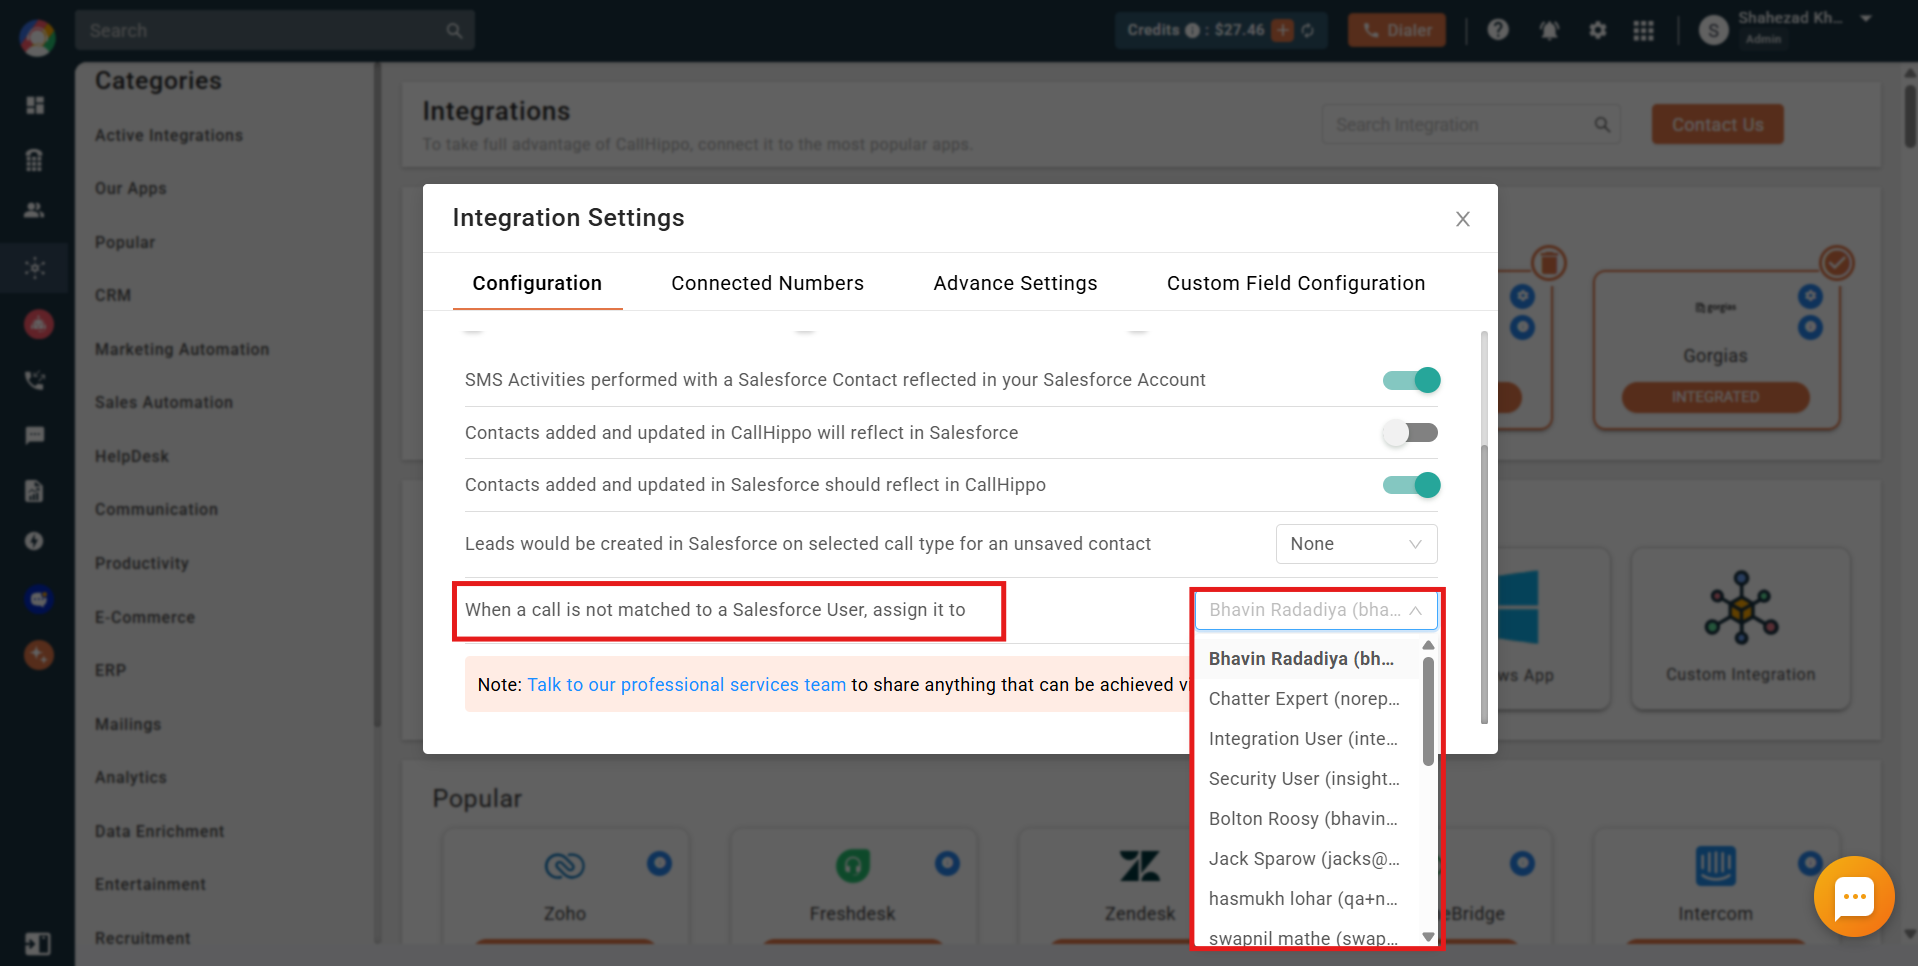Viewport: 1918px width, 966px height.
Task: Switch to Connected Numbers tab
Action: pos(767,283)
